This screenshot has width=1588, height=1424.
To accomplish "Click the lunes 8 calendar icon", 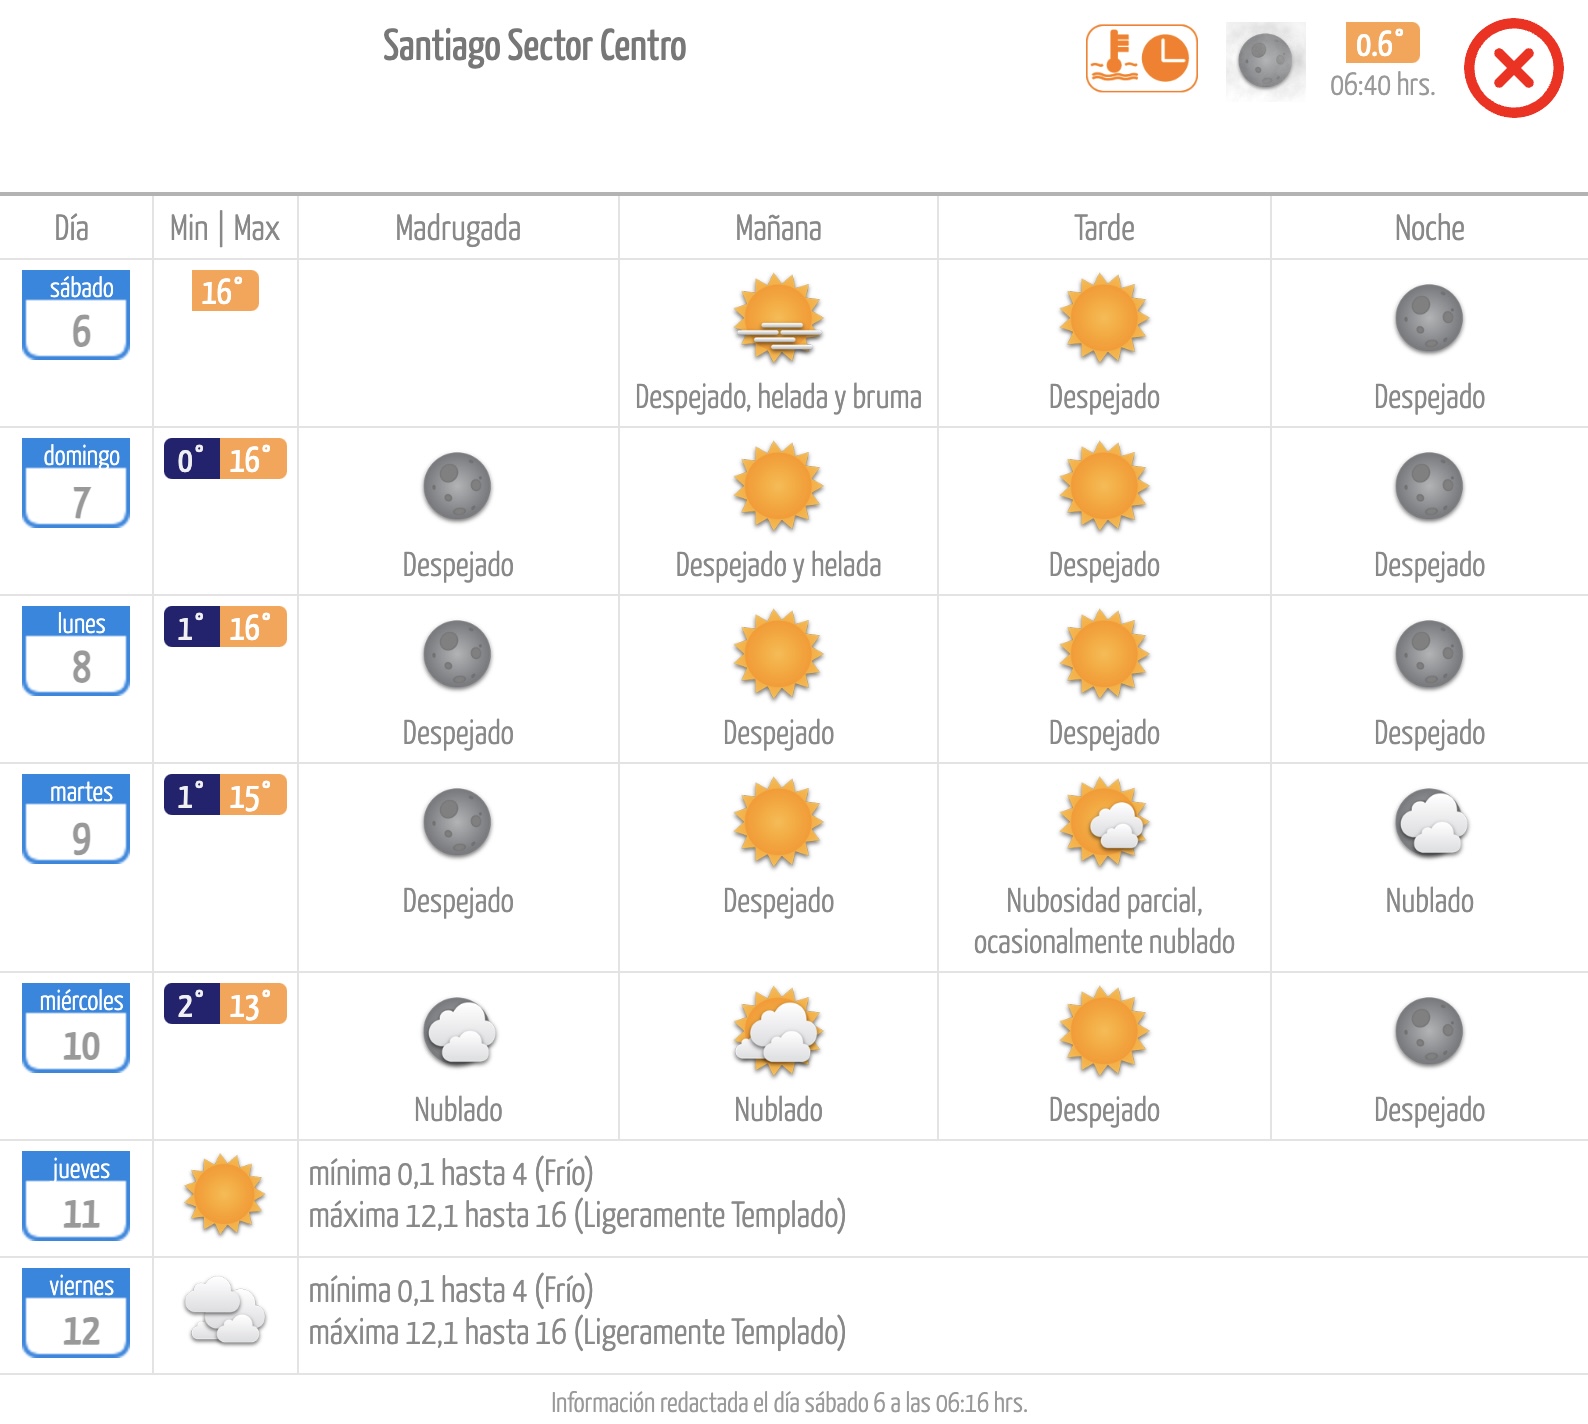I will 76,651.
